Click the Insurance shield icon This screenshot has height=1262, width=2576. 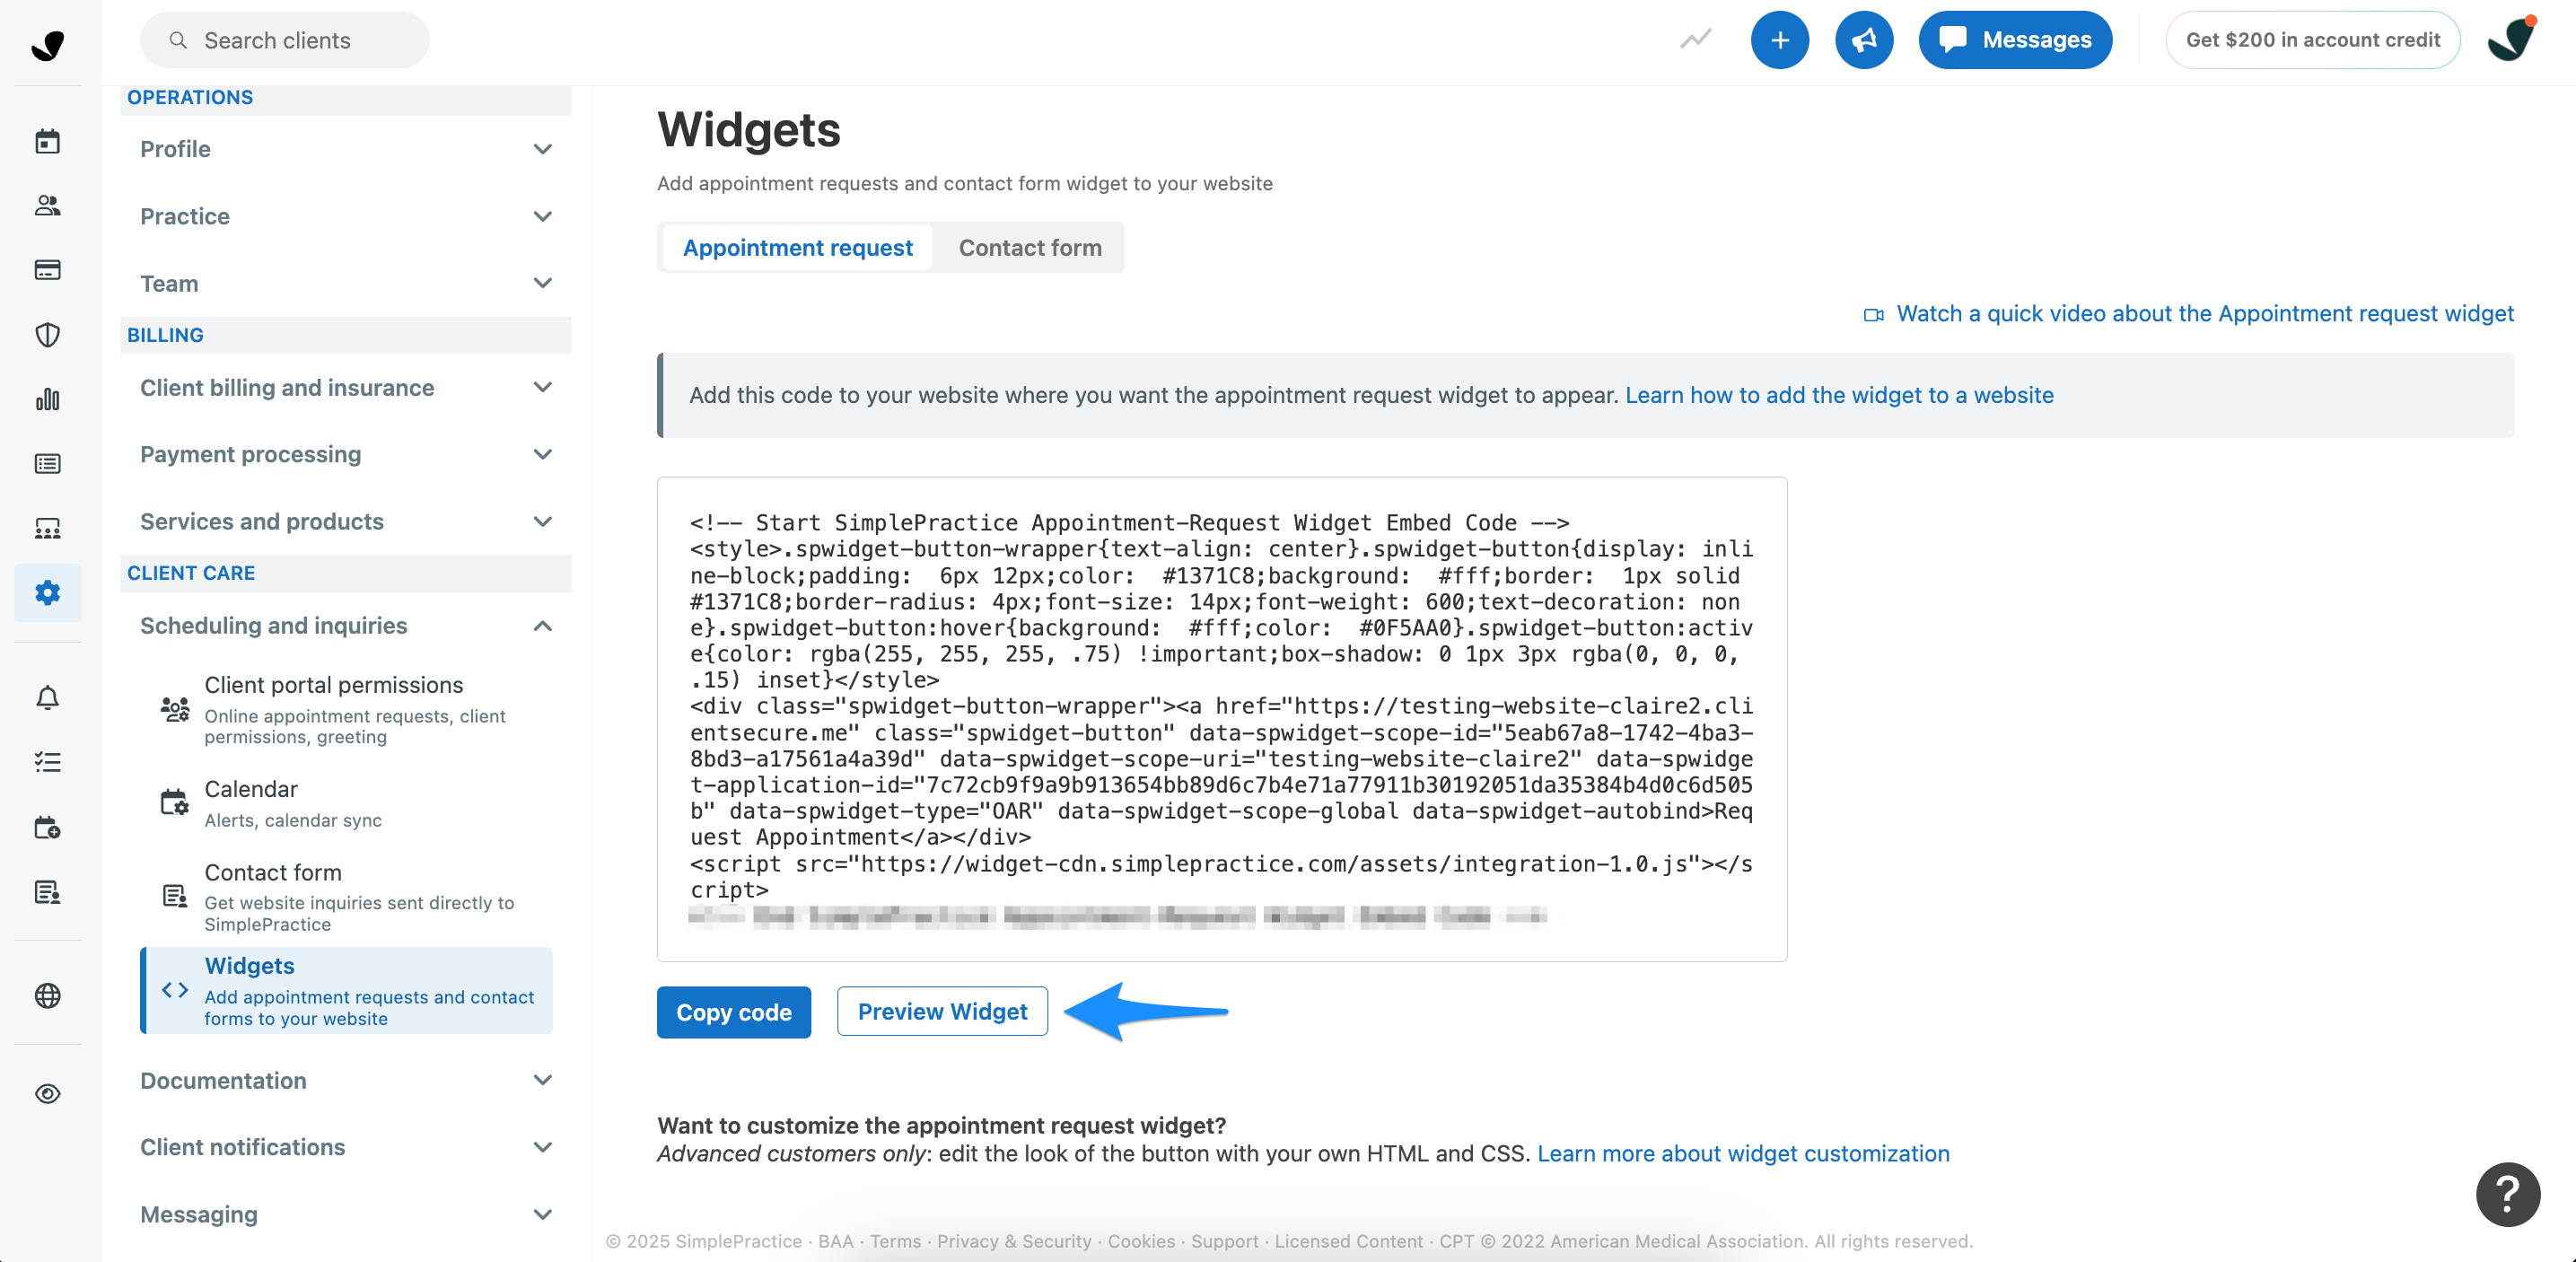[x=47, y=334]
